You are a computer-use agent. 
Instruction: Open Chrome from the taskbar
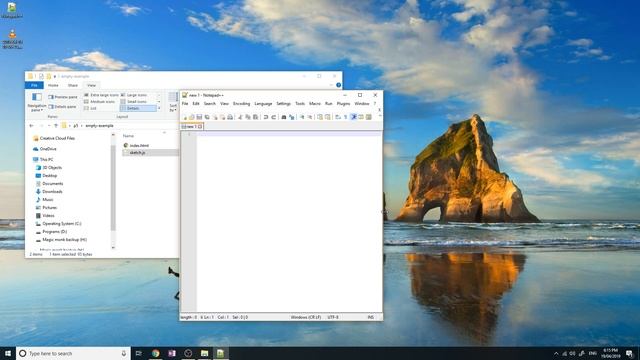click(x=156, y=353)
